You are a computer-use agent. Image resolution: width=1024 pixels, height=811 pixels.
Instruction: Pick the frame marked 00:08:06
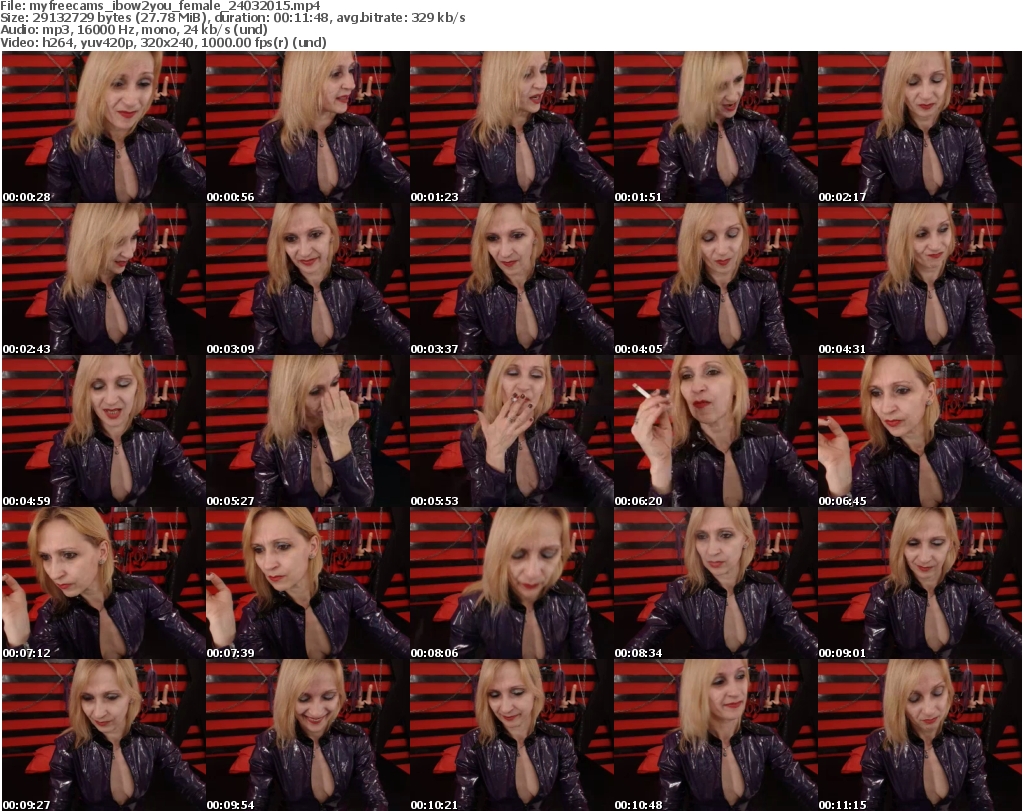(511, 583)
